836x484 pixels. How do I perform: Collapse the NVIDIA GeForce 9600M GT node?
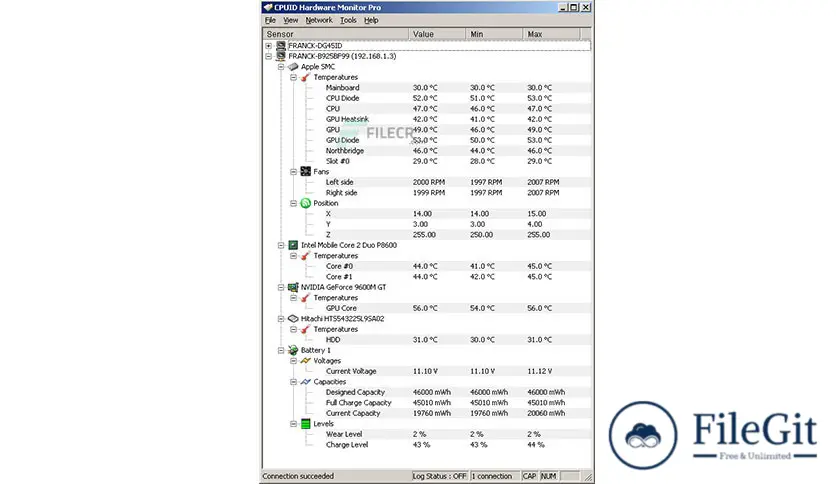click(281, 287)
